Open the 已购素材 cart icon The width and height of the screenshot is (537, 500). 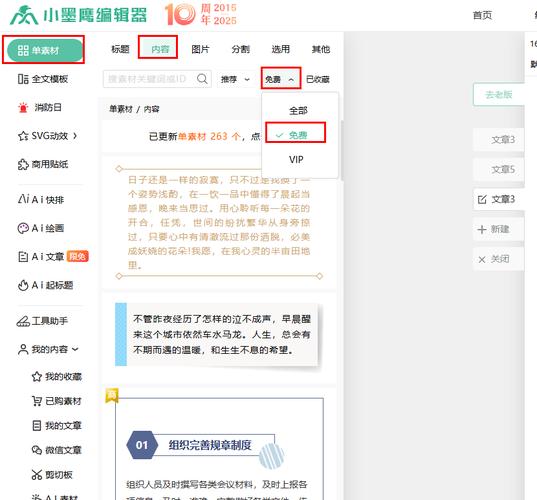pyautogui.click(x=37, y=401)
